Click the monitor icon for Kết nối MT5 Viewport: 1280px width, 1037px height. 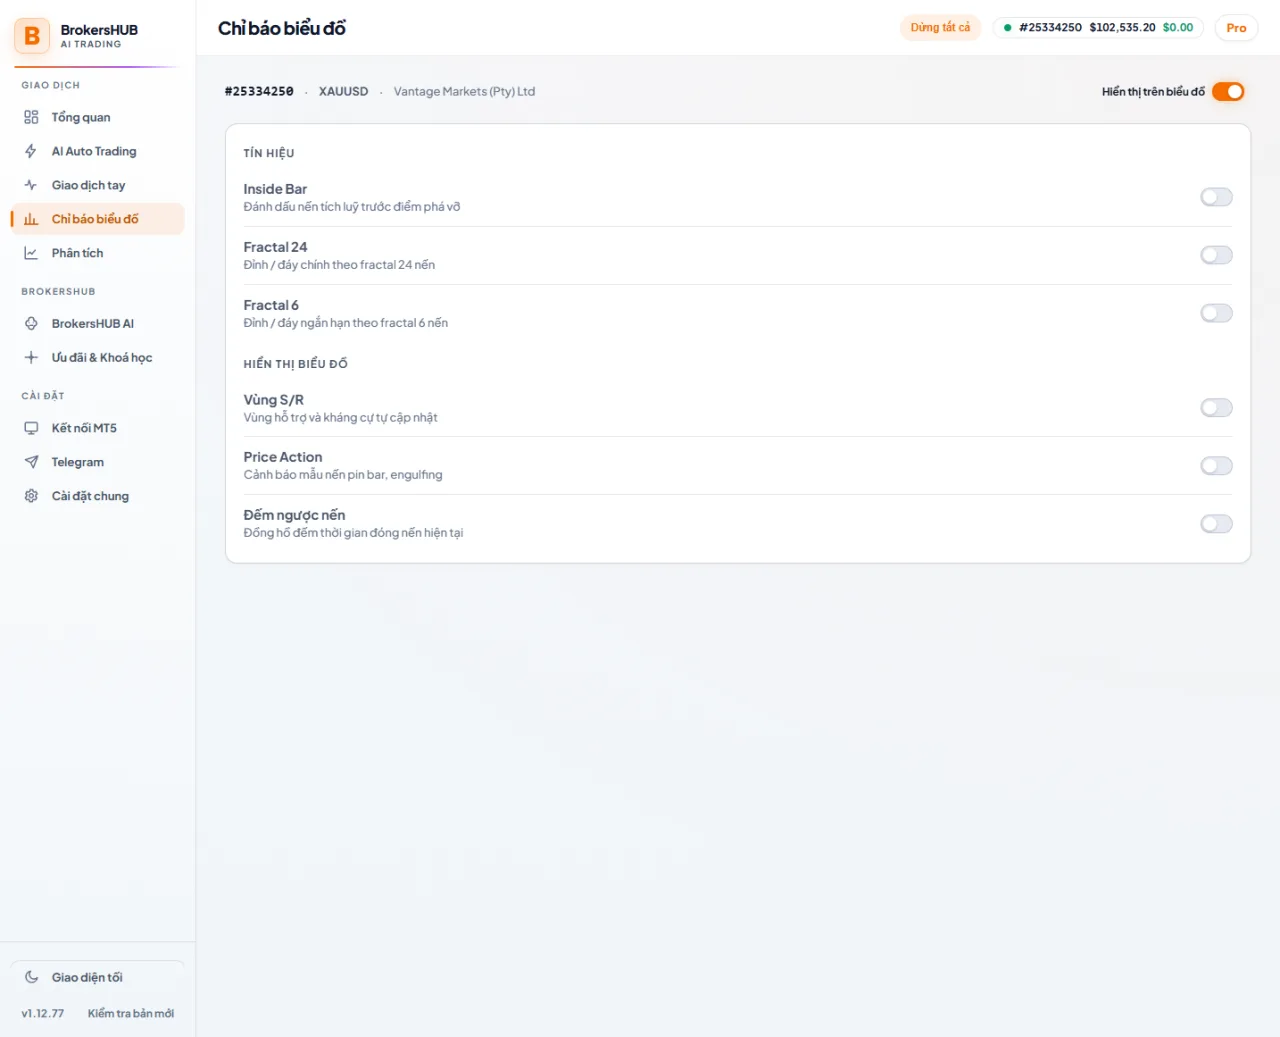(x=31, y=428)
